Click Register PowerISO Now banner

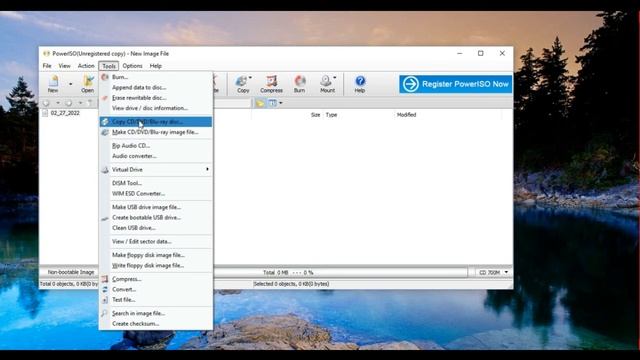456,84
